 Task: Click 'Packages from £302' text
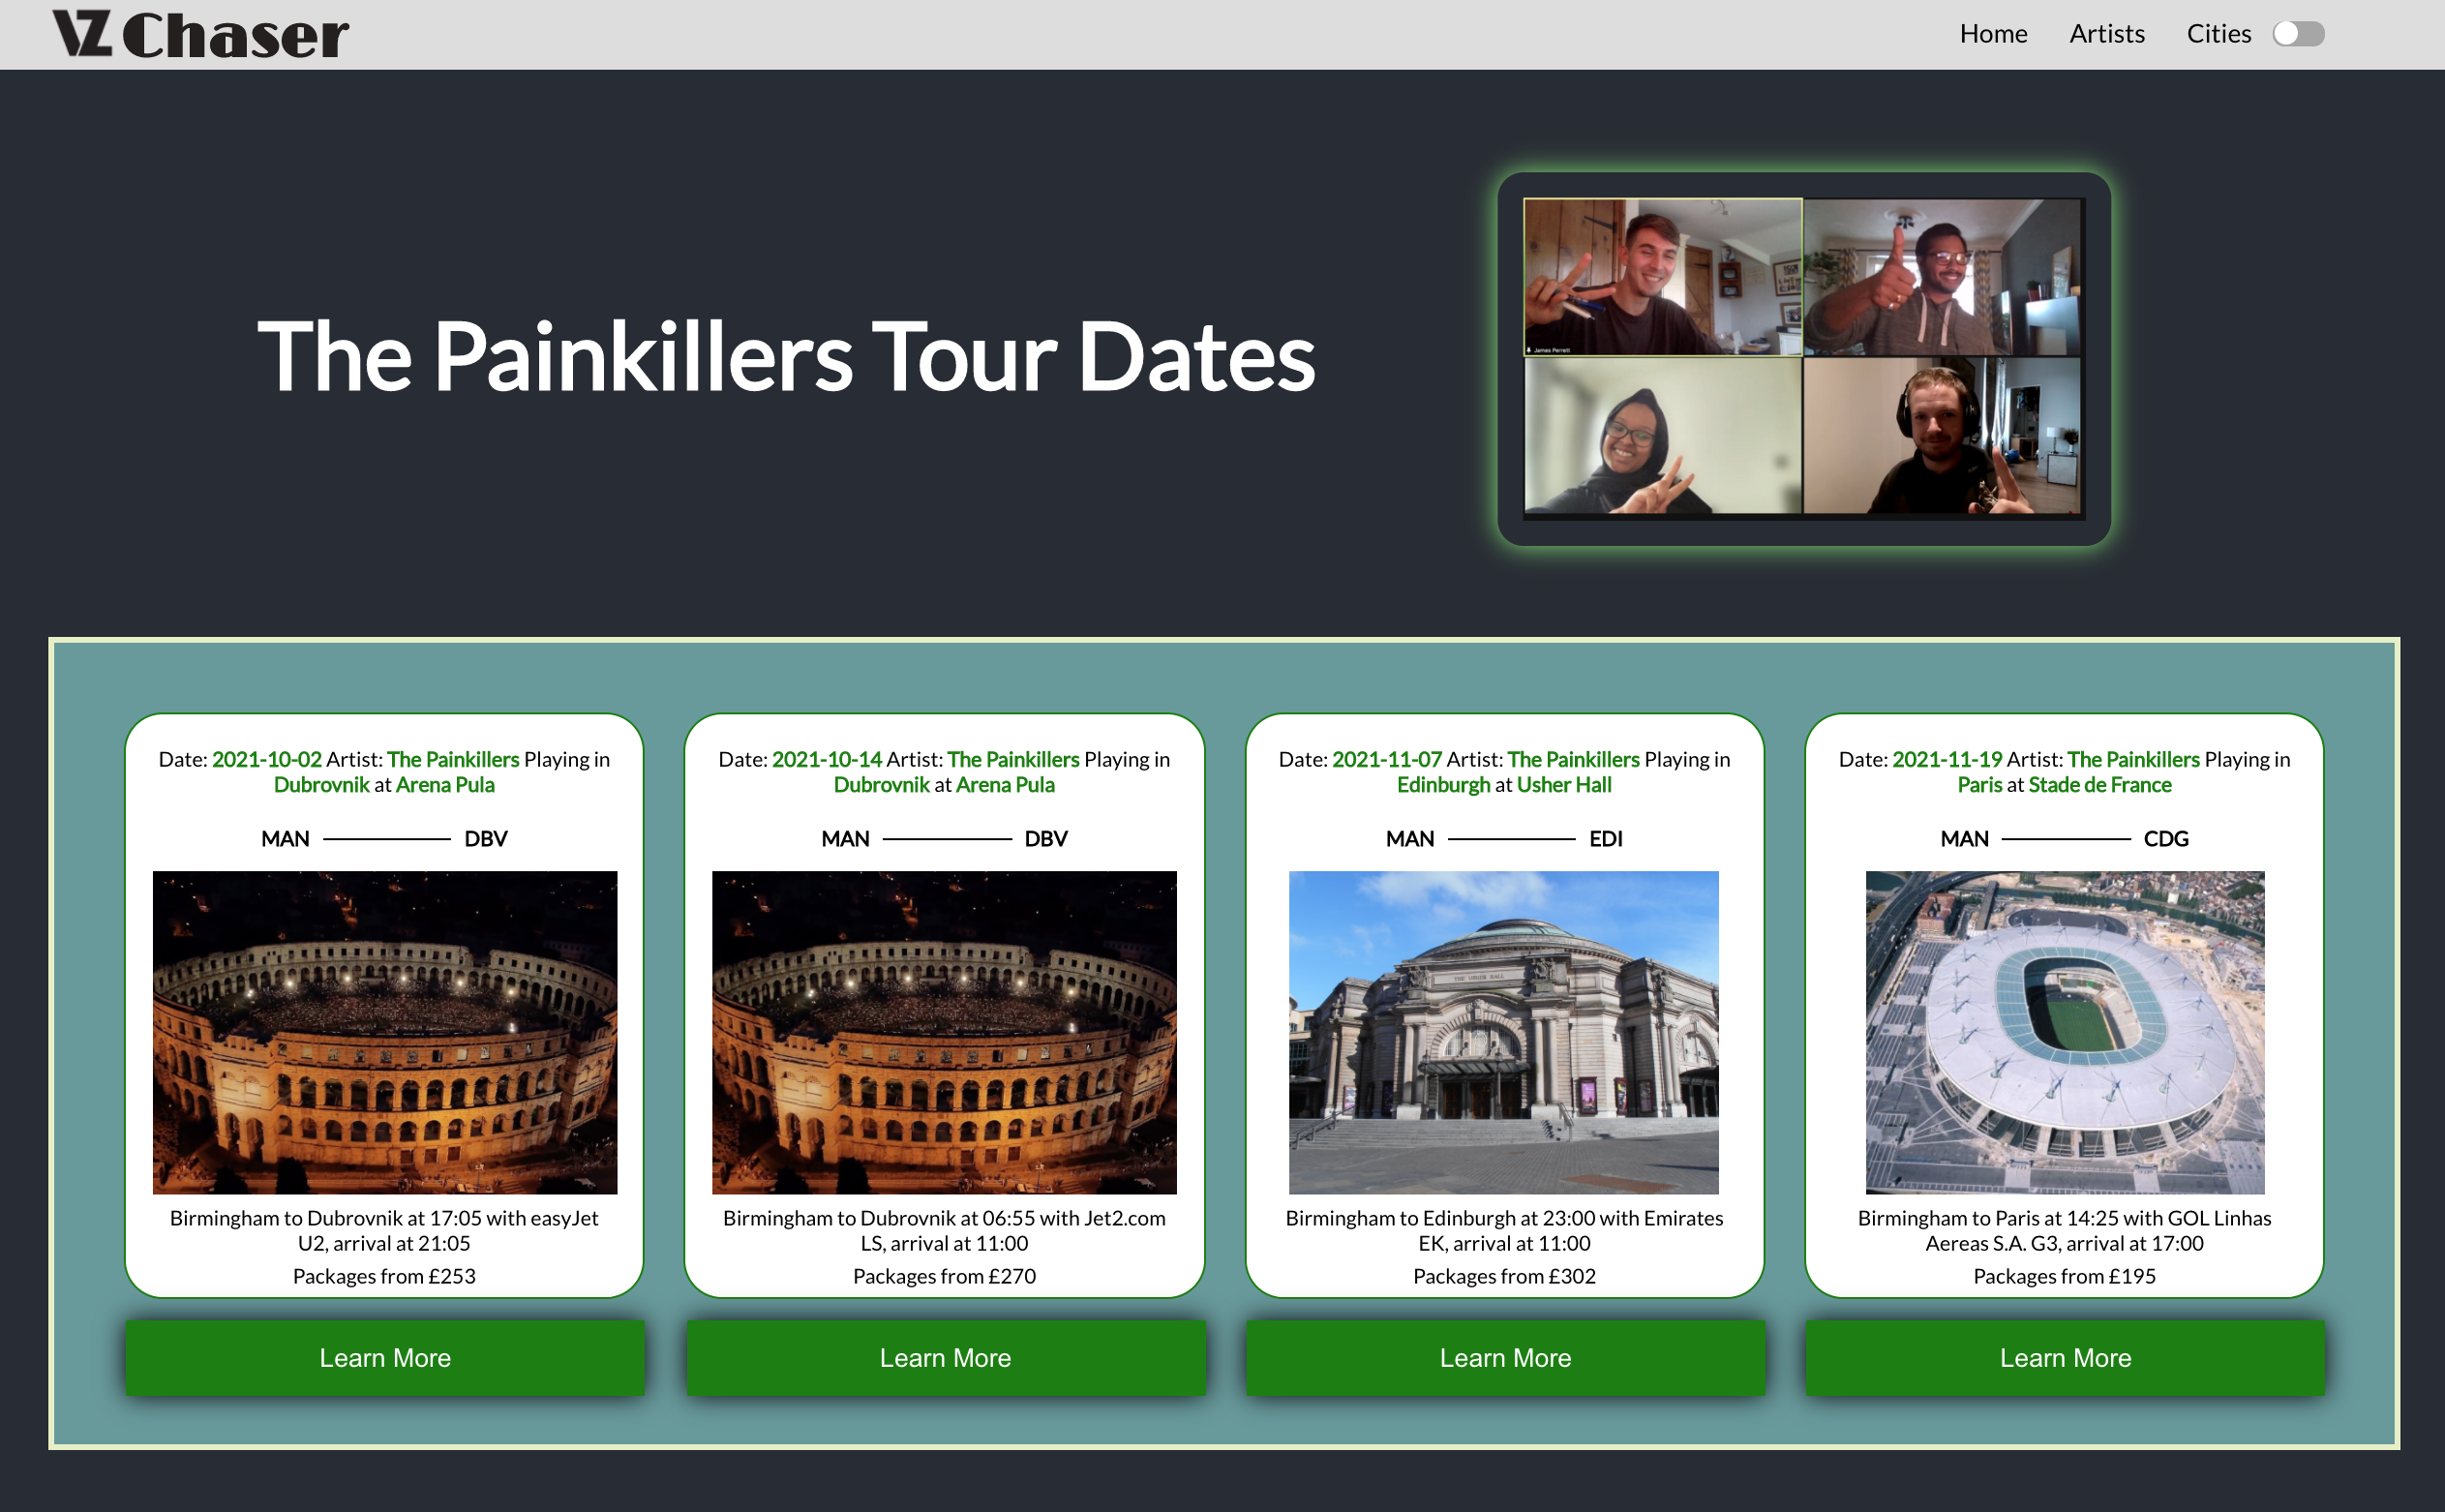pyautogui.click(x=1504, y=1276)
